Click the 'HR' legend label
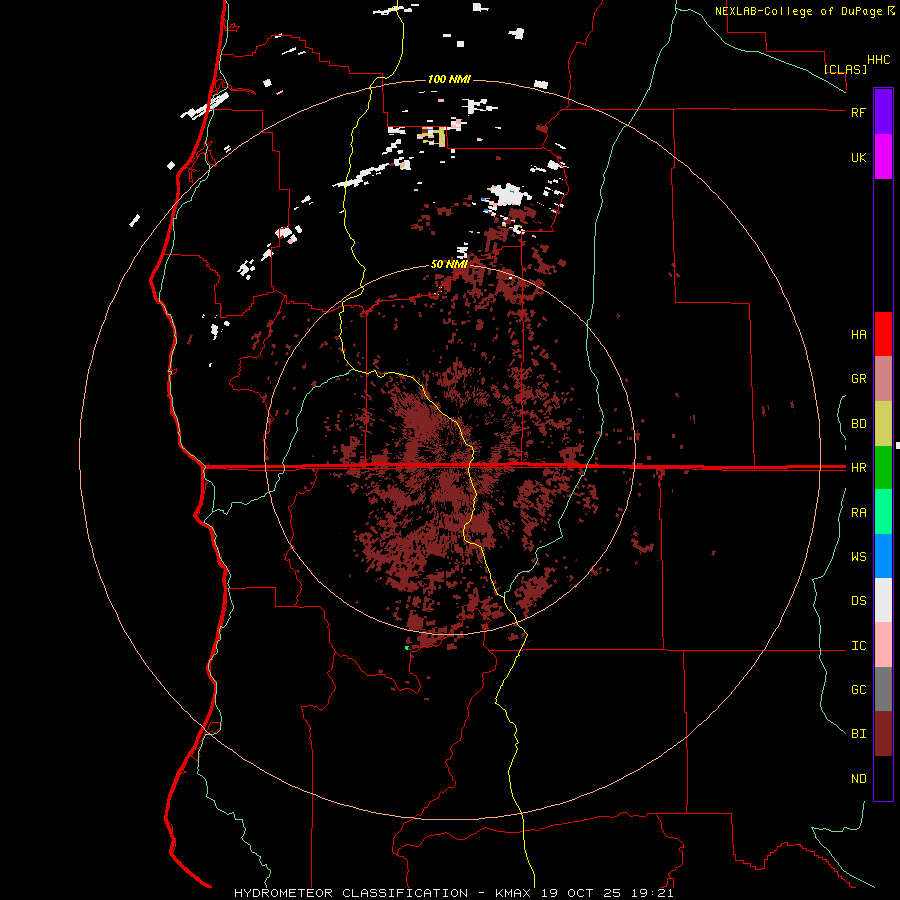This screenshot has width=900, height=900. (x=858, y=468)
